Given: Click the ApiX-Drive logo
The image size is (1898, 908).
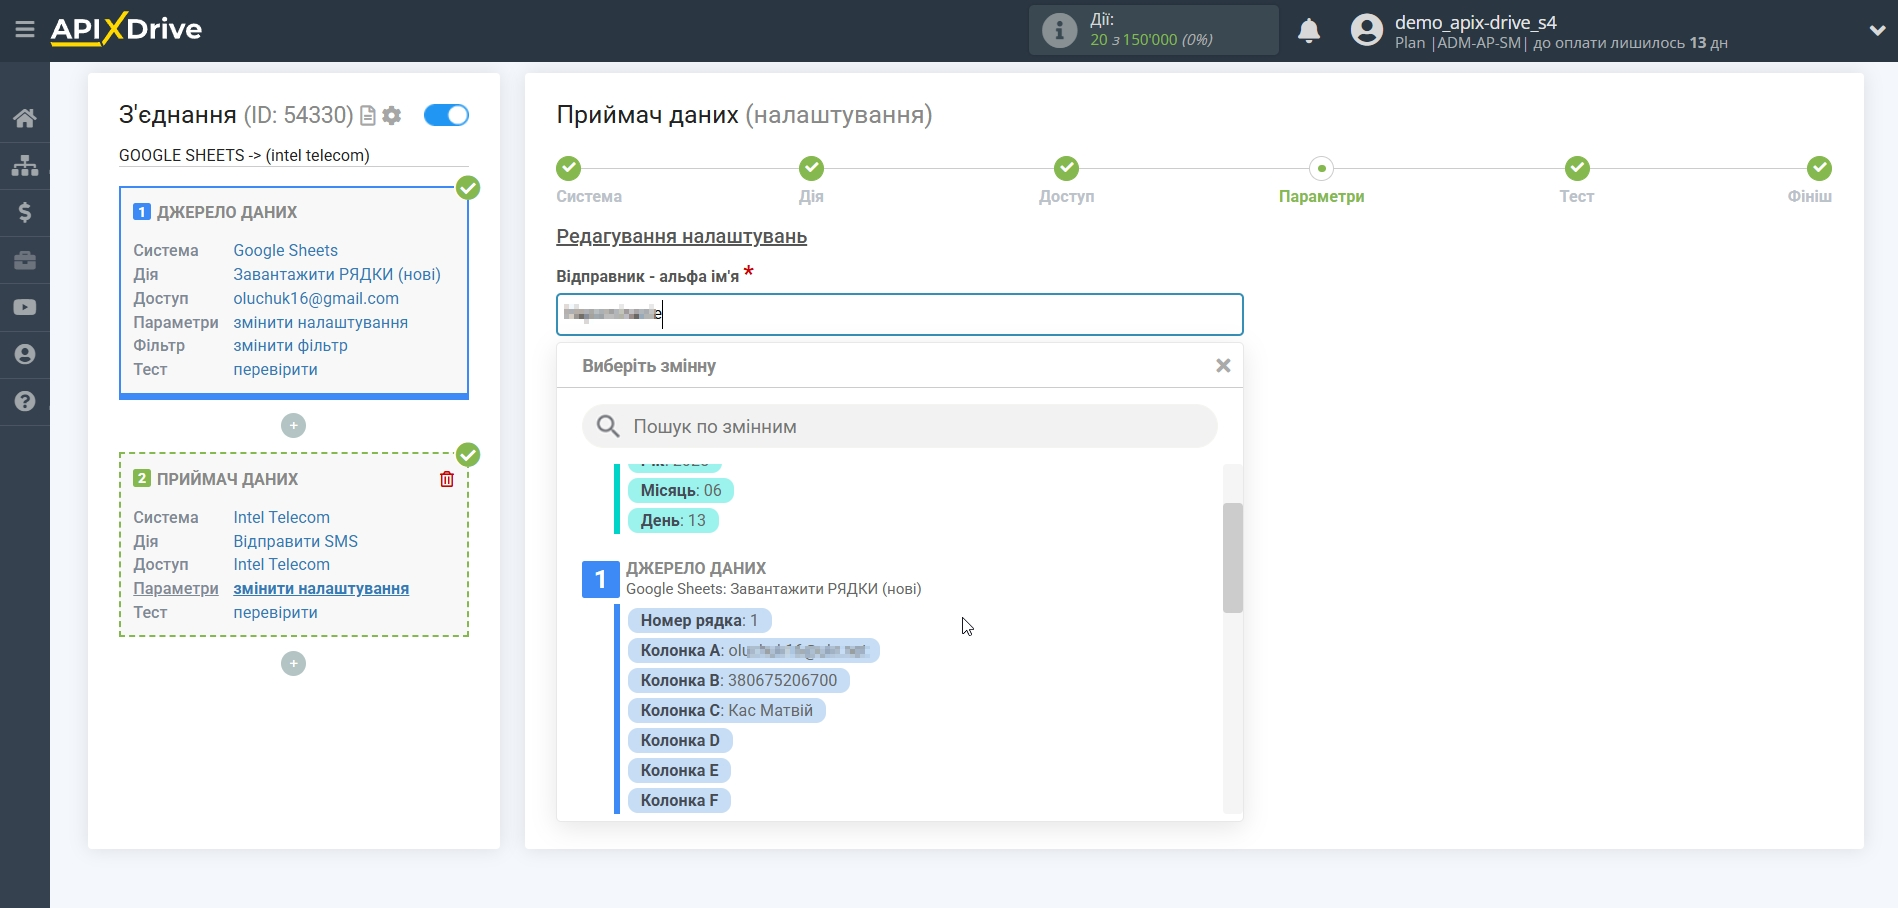Looking at the screenshot, I should coord(126,29).
